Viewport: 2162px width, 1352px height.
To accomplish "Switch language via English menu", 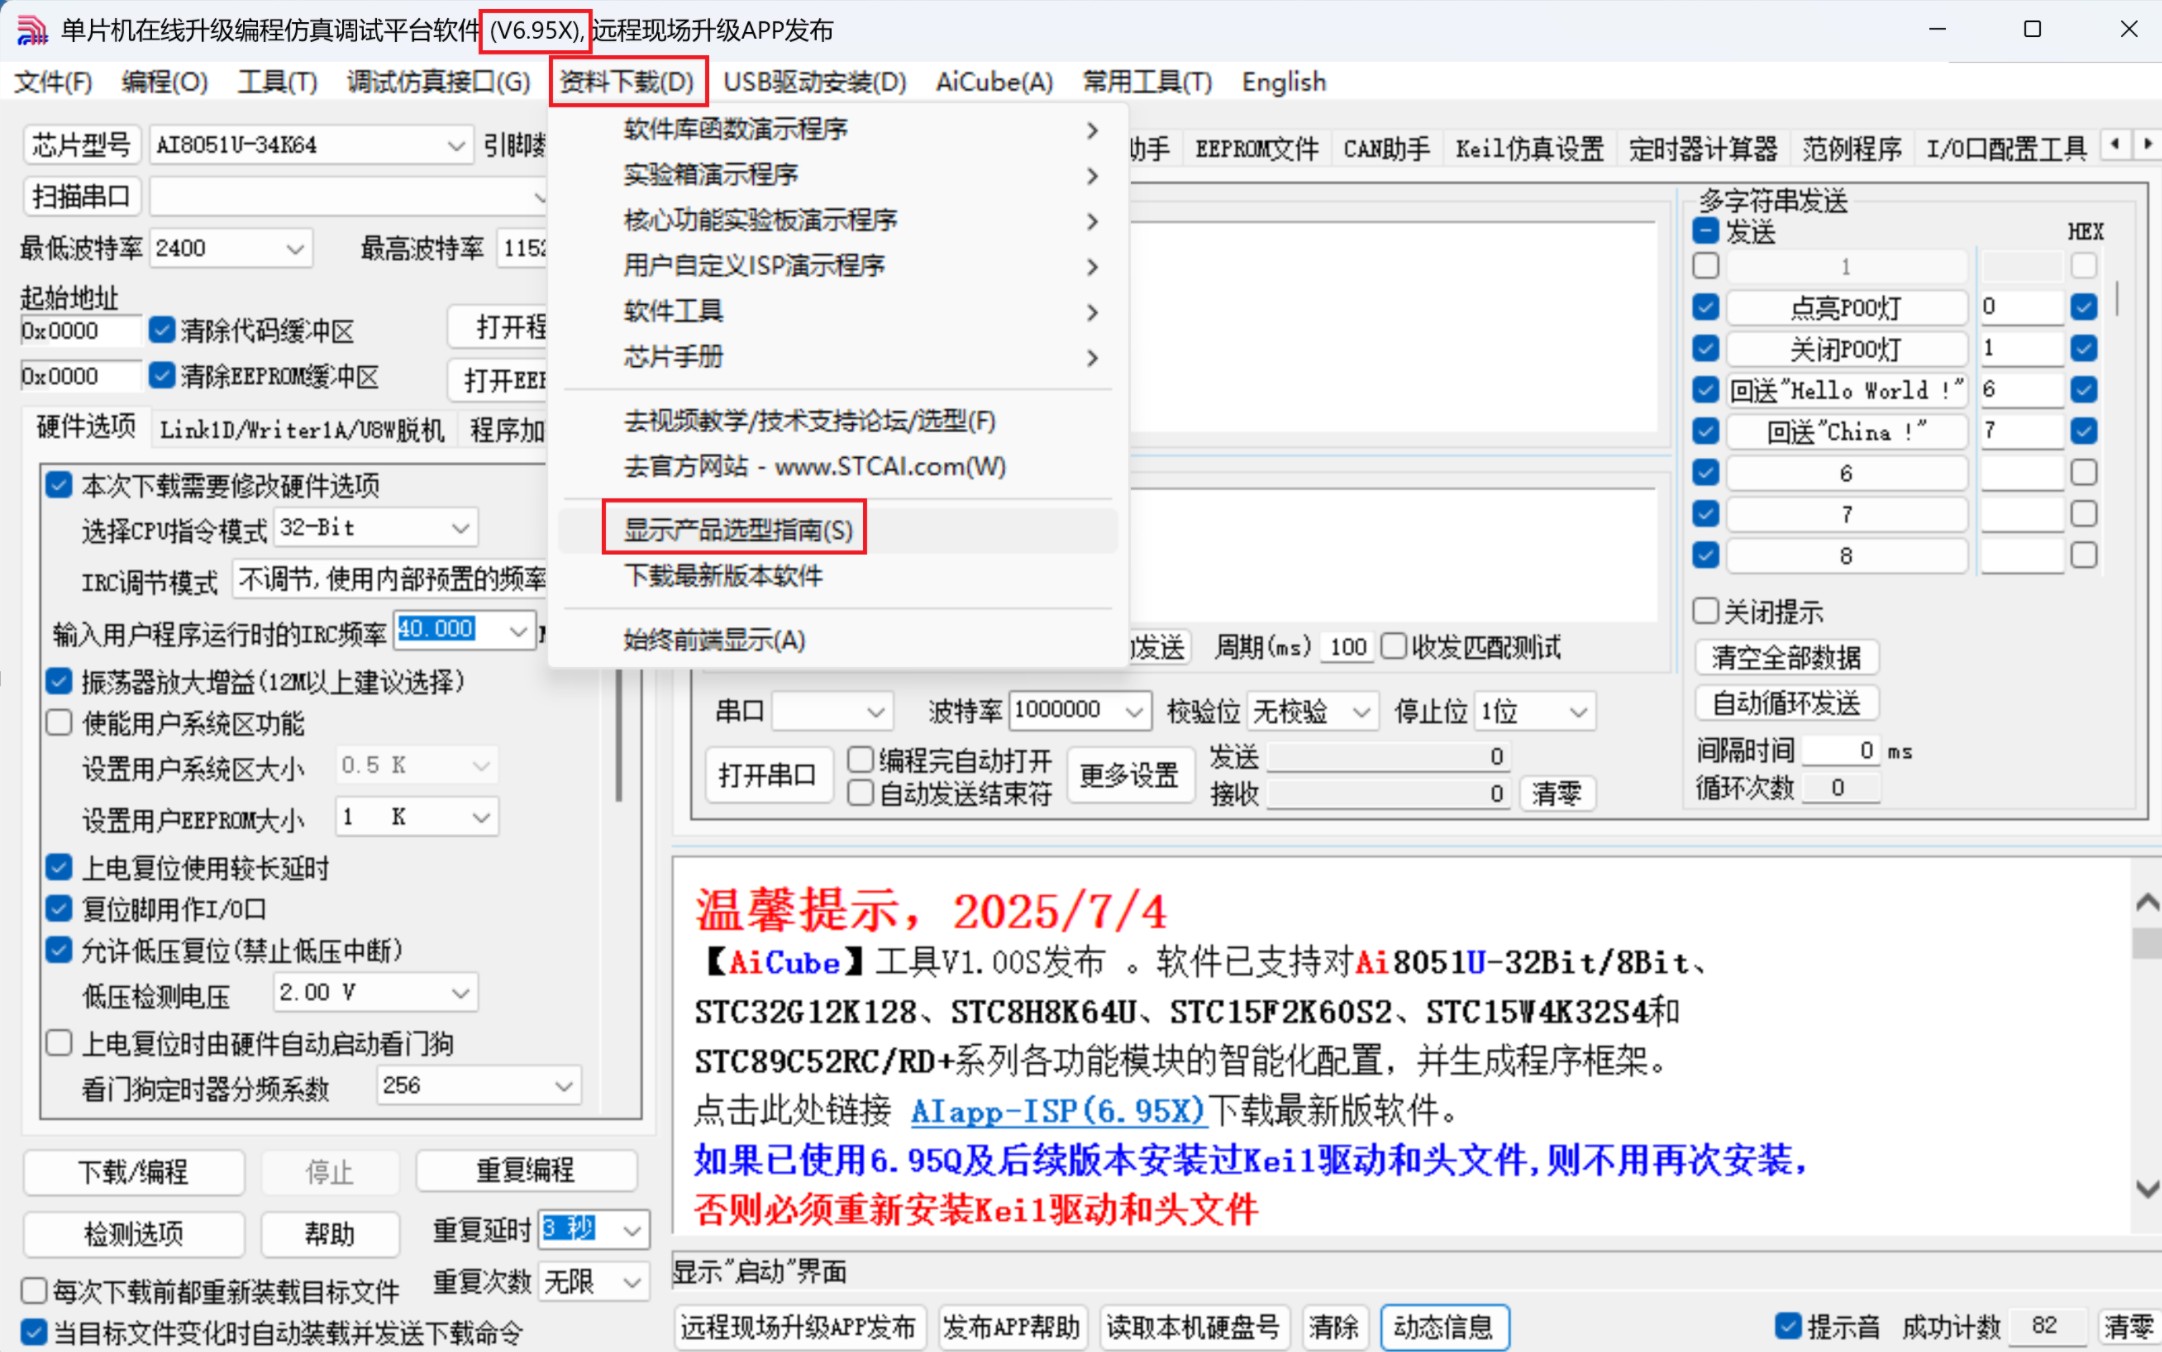I will (x=1284, y=82).
